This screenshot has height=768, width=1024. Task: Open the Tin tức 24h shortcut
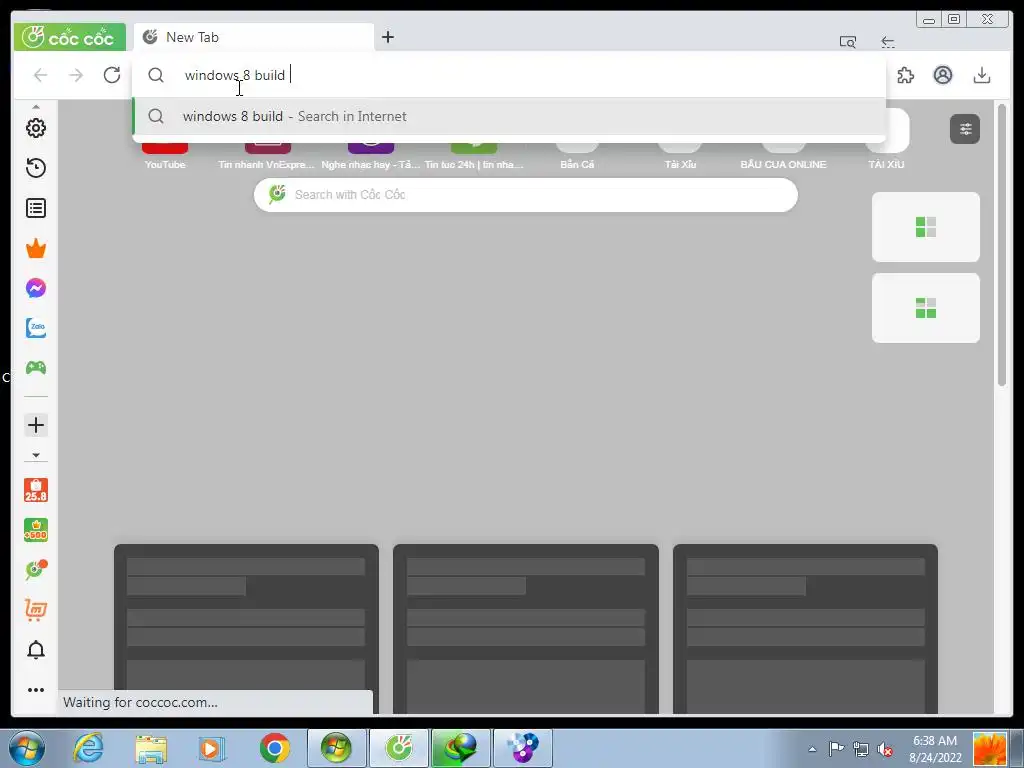474,157
